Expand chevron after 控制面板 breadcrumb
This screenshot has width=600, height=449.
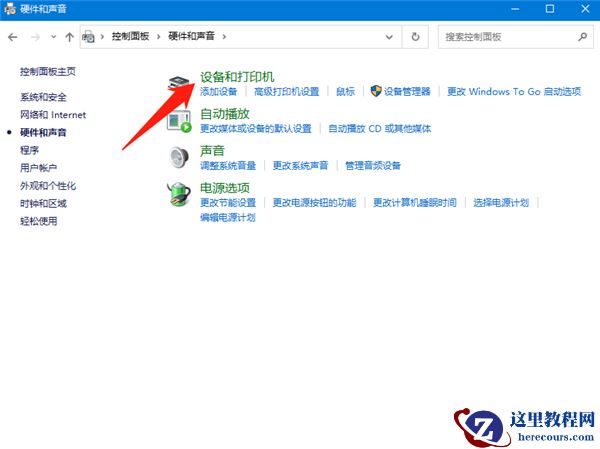(x=158, y=37)
